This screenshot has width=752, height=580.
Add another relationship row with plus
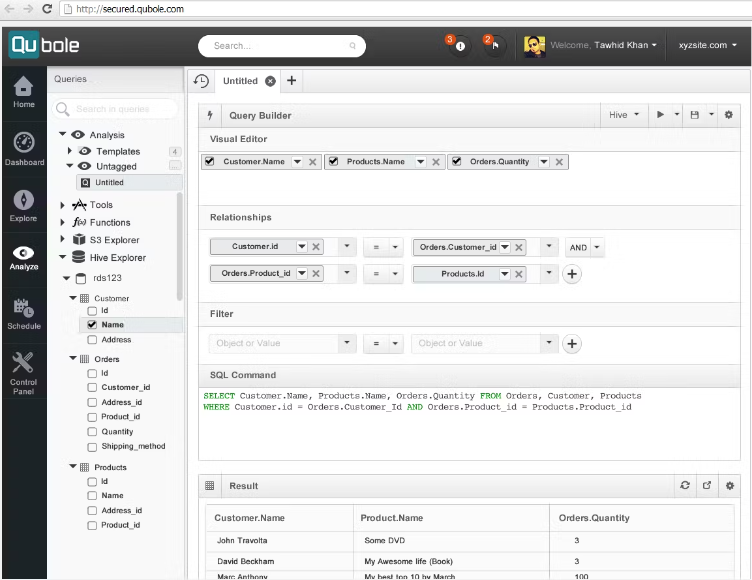coord(572,274)
